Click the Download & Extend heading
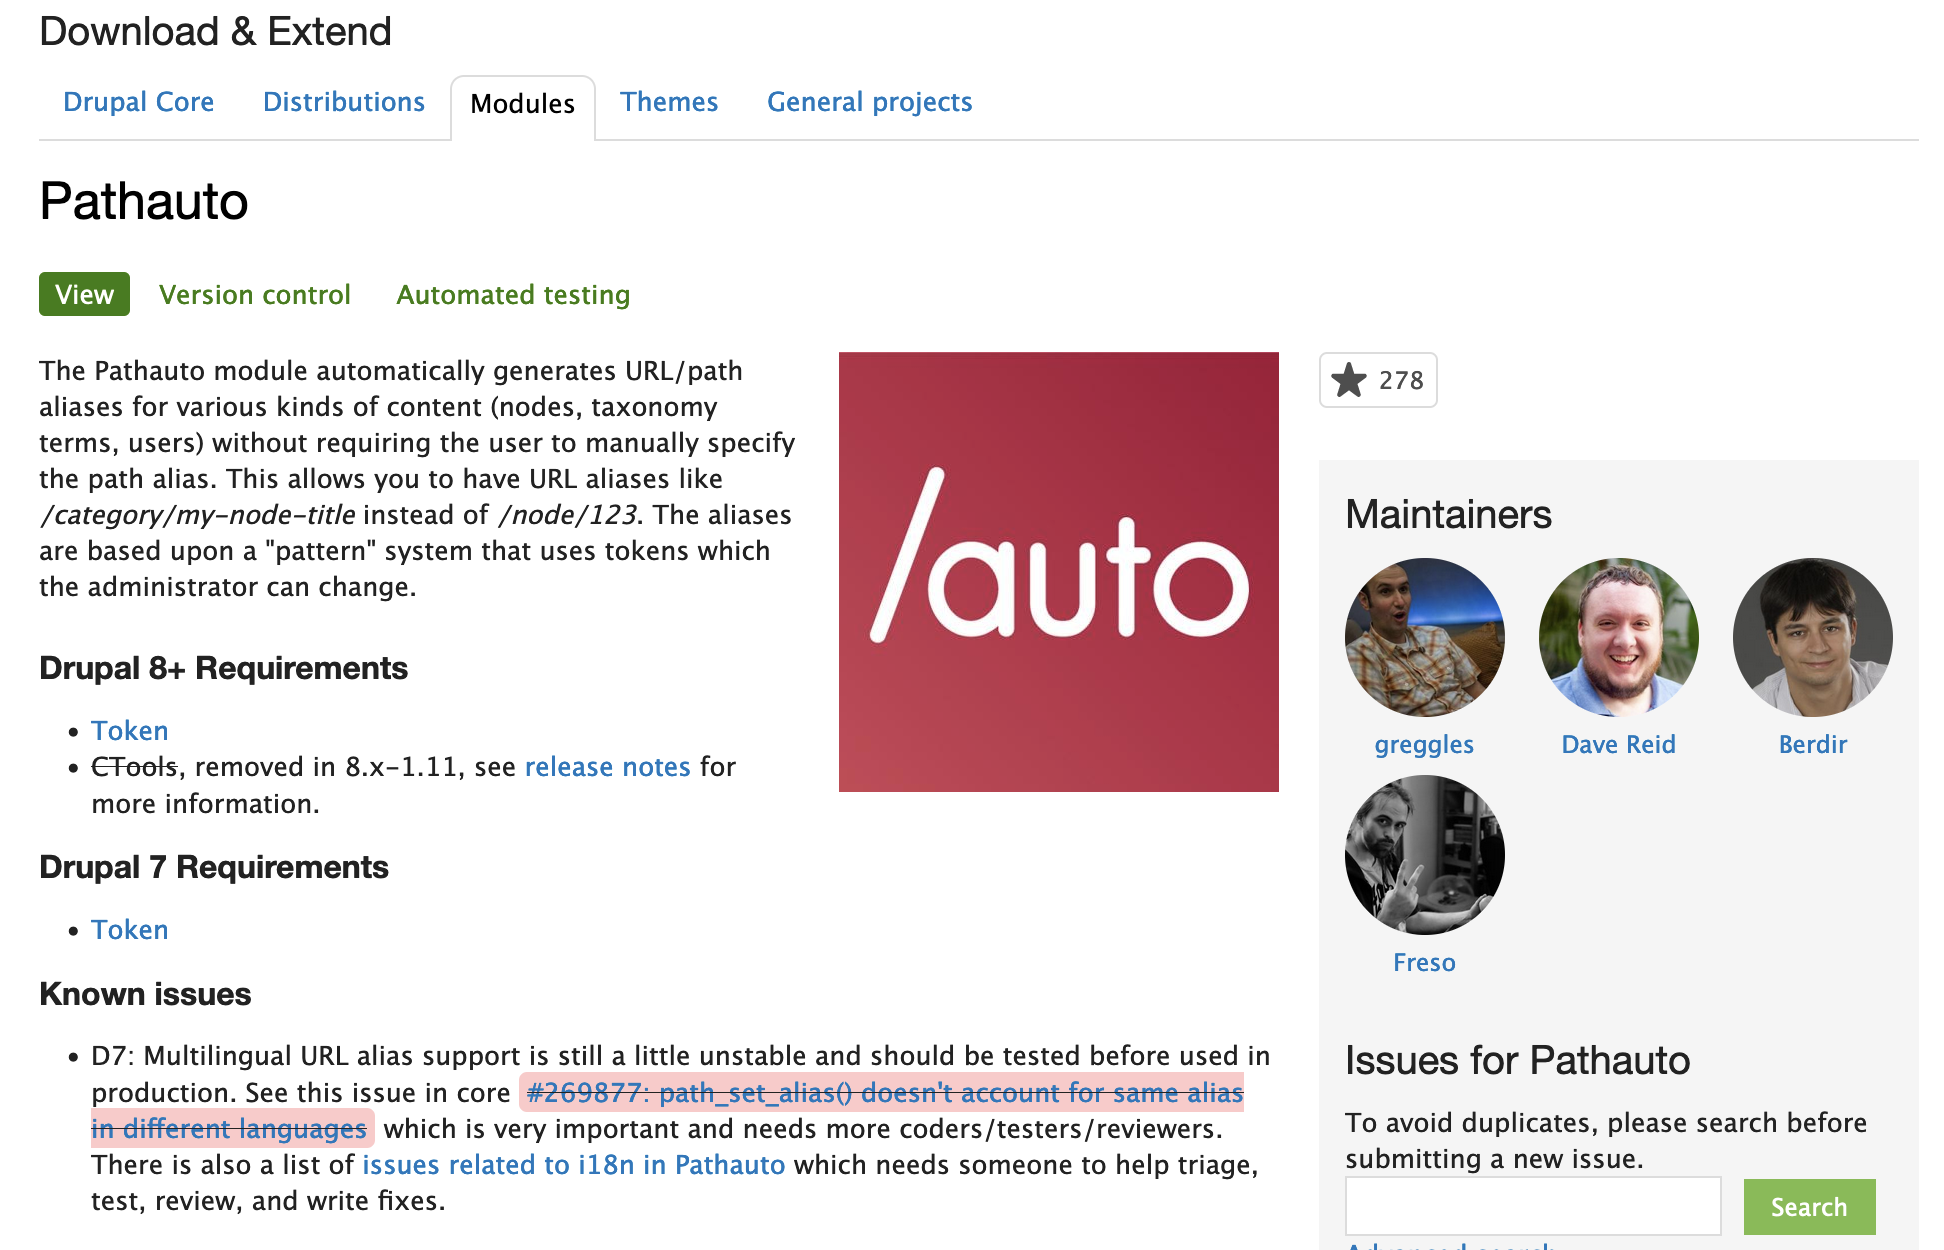The width and height of the screenshot is (1944, 1250). point(215,32)
